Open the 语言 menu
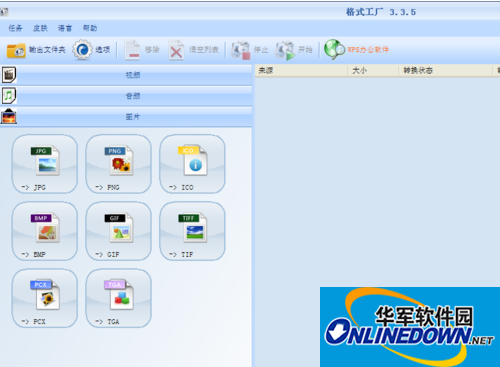The width and height of the screenshot is (500, 367). tap(65, 28)
